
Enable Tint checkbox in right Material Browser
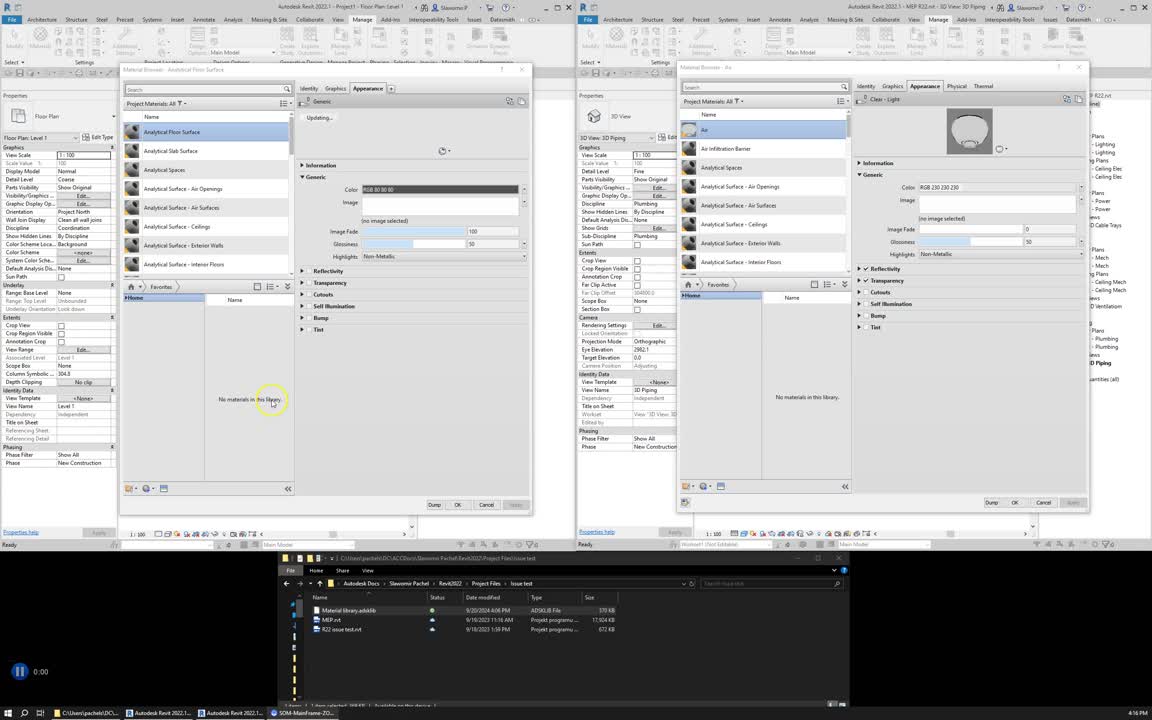[x=866, y=328]
